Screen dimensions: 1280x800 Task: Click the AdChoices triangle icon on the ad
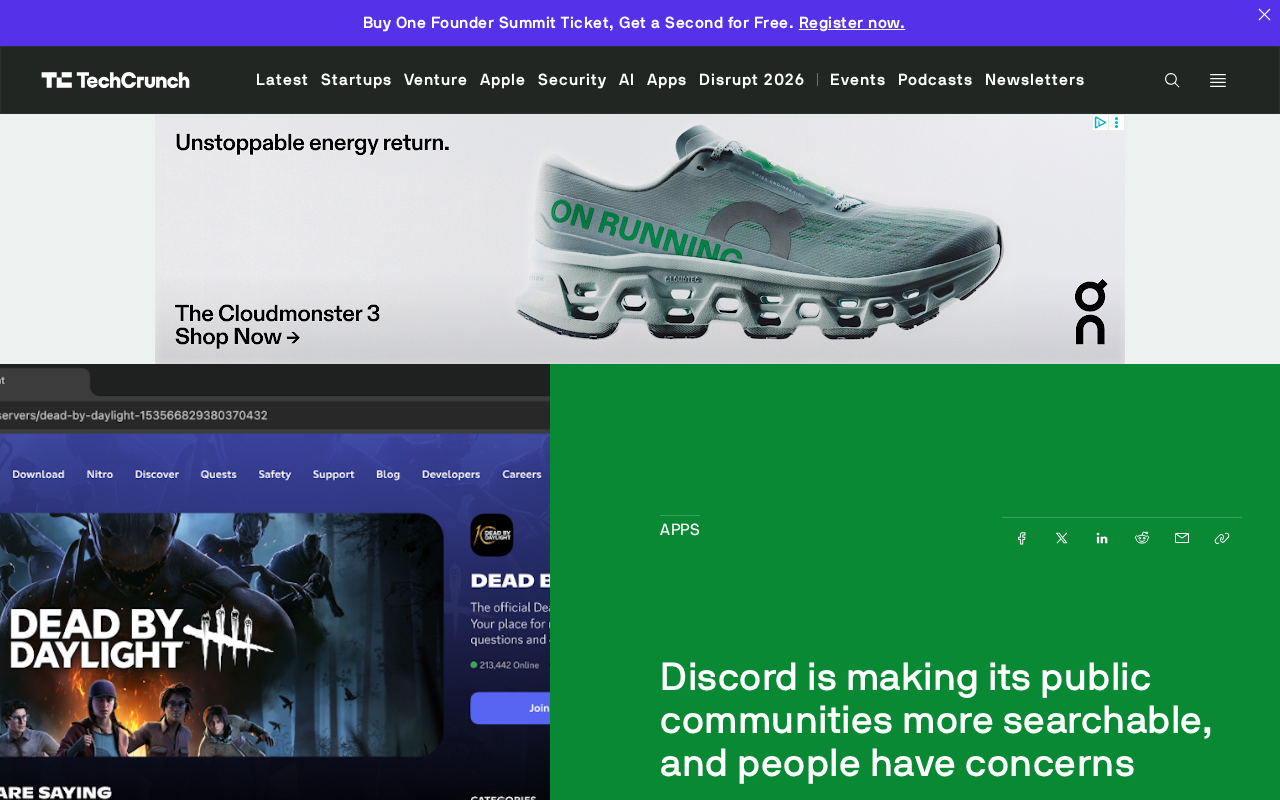point(1100,122)
